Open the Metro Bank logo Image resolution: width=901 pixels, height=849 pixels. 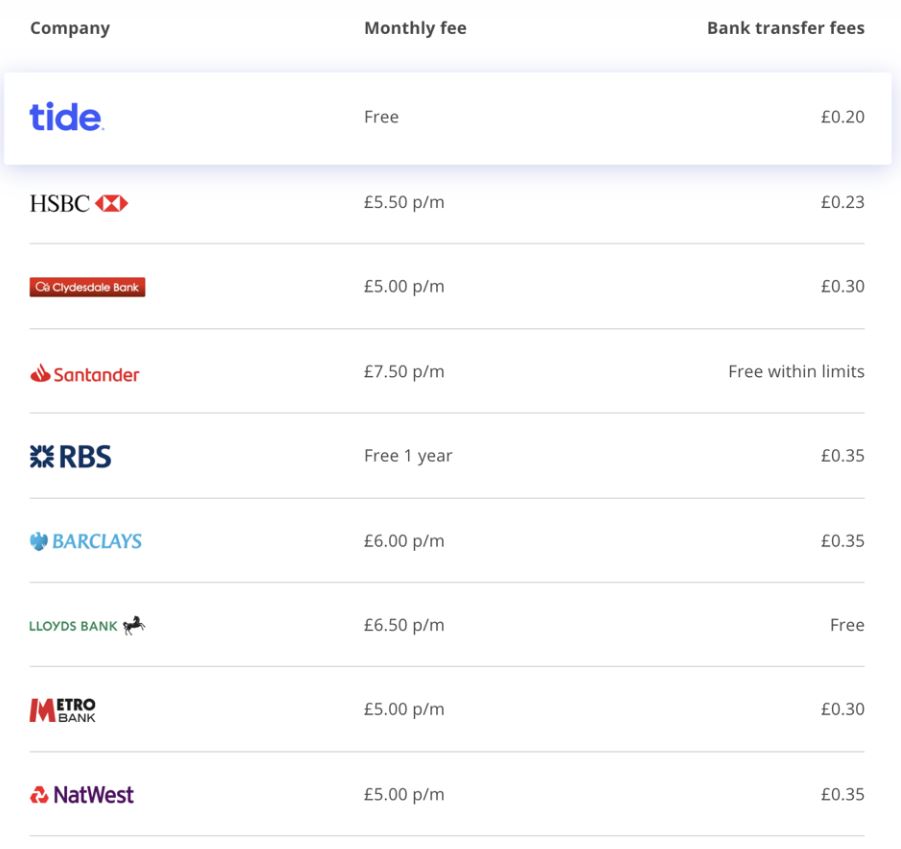(x=63, y=710)
